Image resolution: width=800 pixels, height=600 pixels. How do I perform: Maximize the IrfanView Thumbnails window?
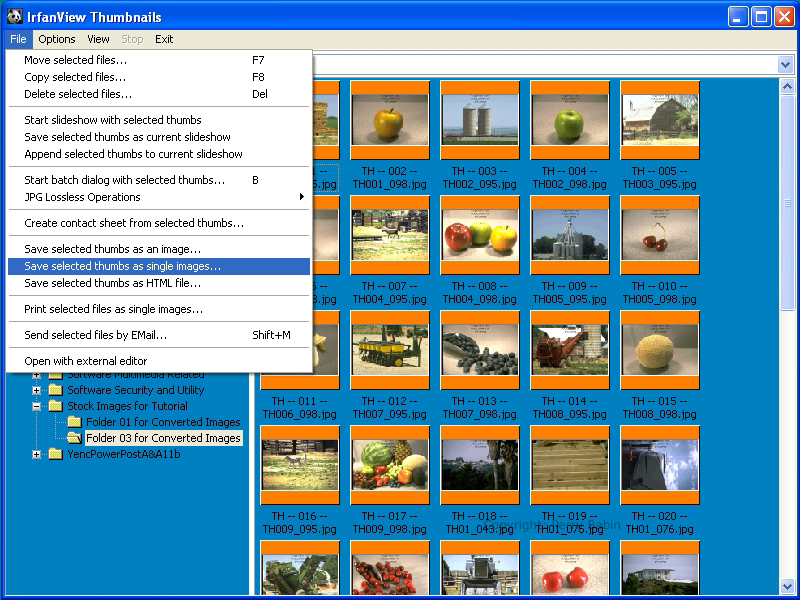pyautogui.click(x=761, y=17)
